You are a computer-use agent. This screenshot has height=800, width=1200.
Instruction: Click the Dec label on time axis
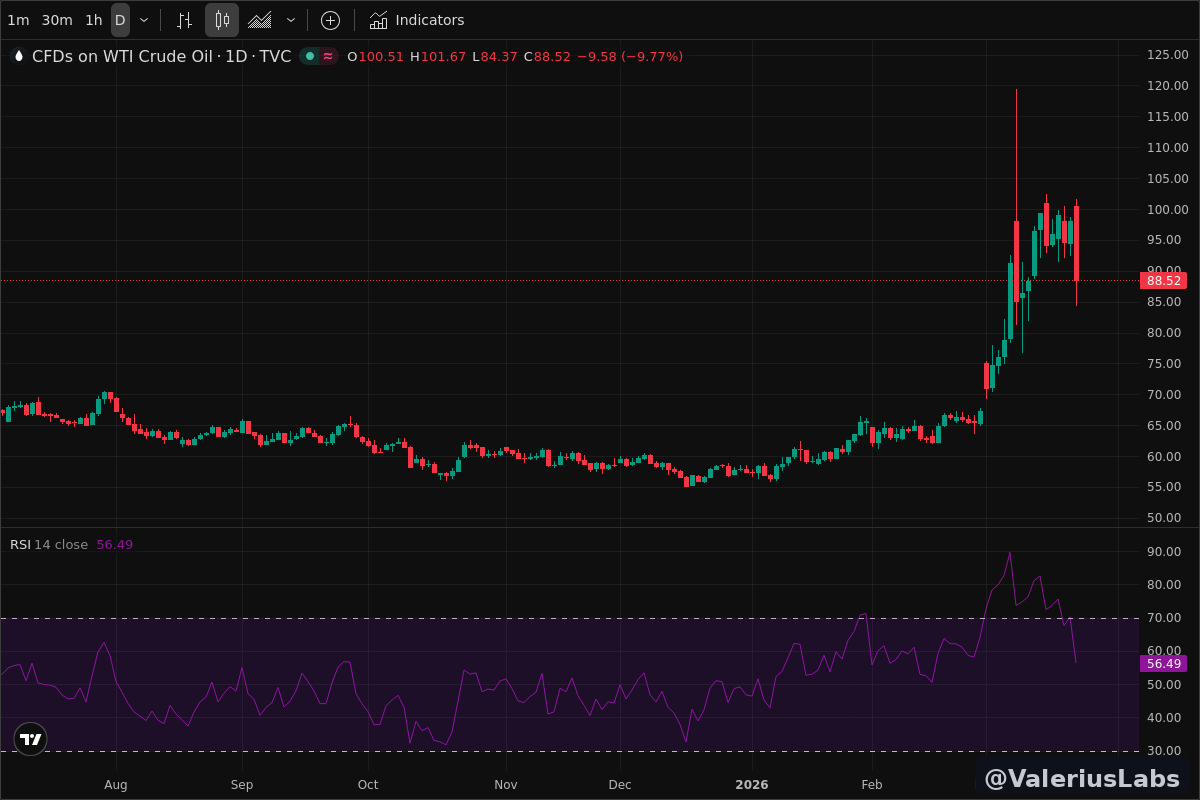(x=620, y=785)
